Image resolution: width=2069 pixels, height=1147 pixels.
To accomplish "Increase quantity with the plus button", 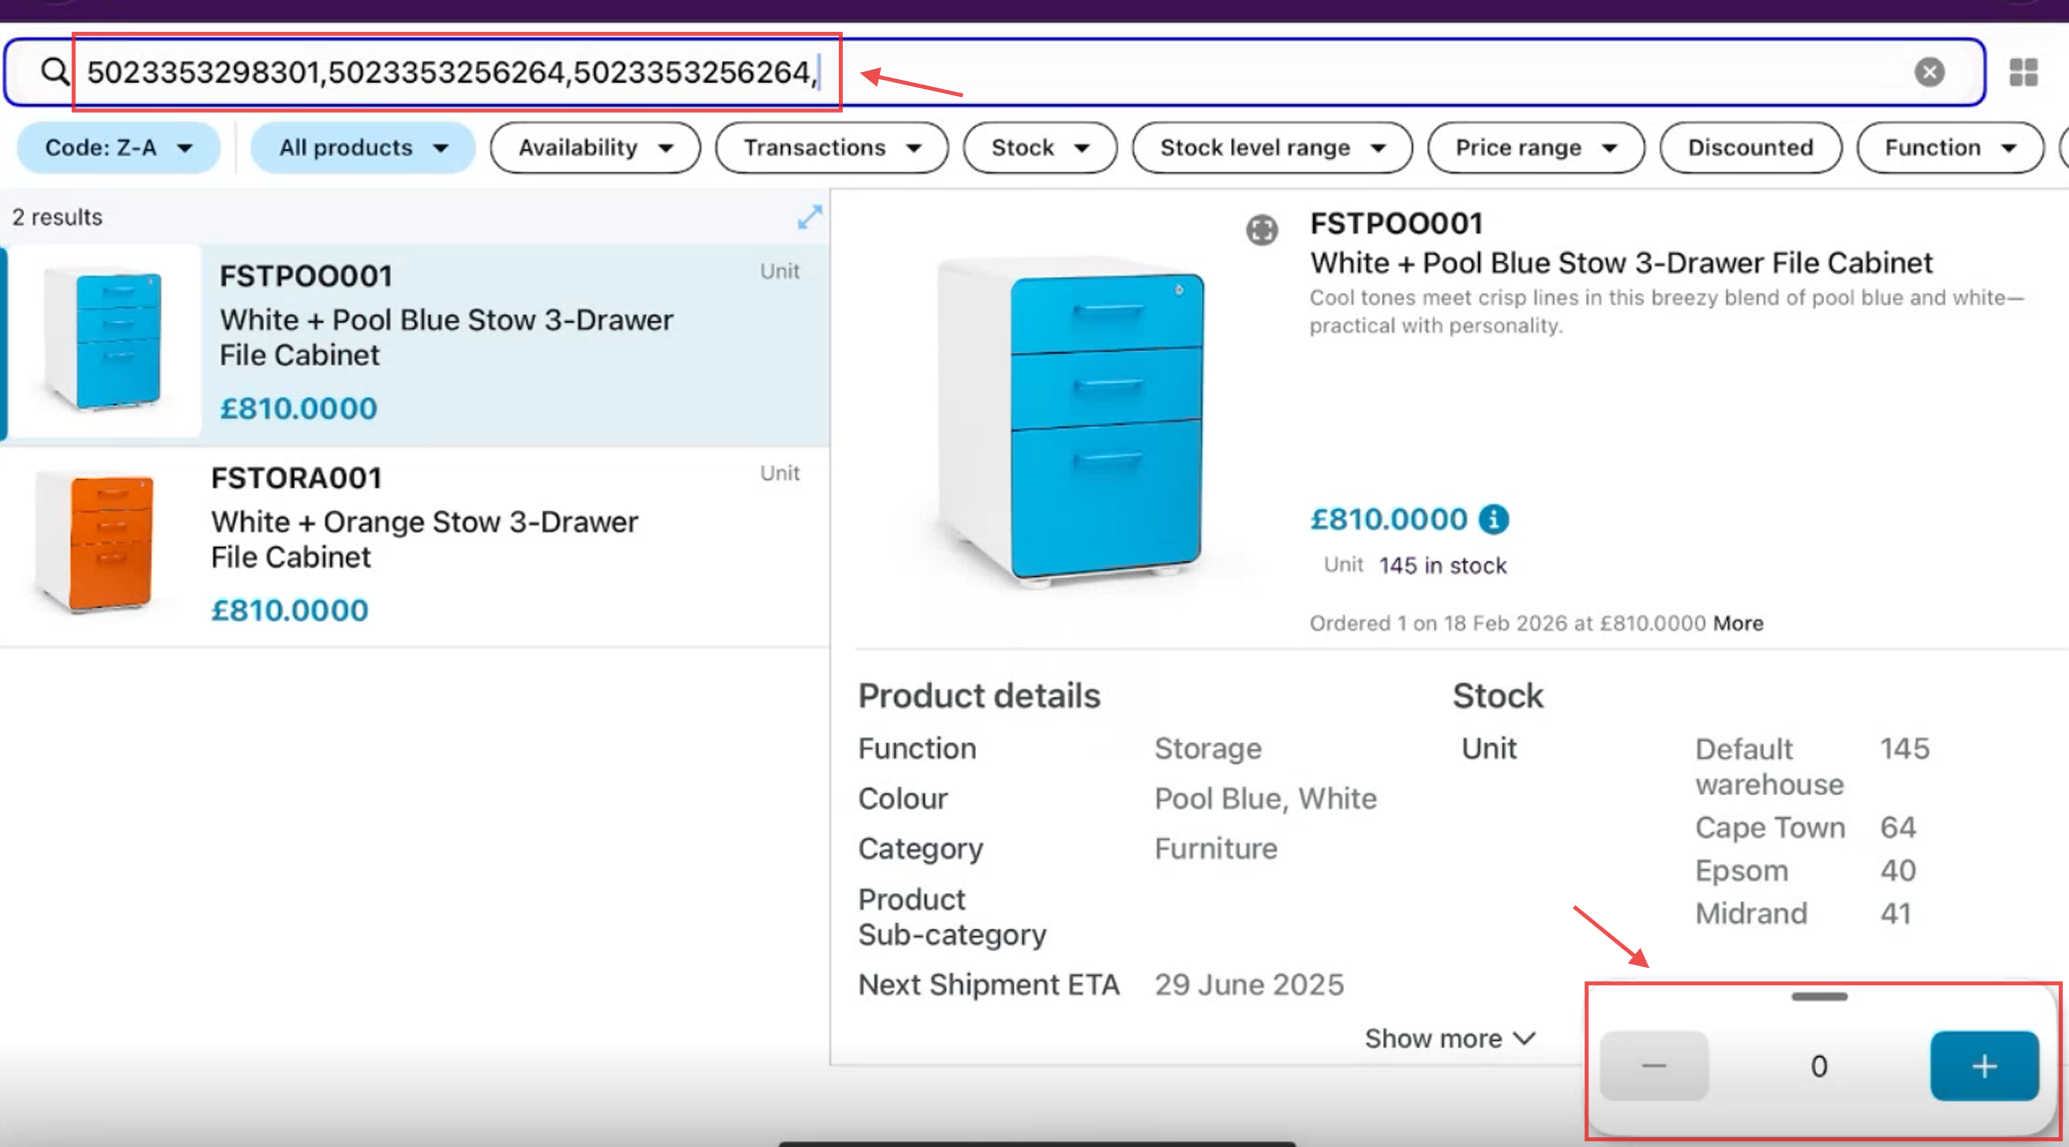I will click(1983, 1066).
